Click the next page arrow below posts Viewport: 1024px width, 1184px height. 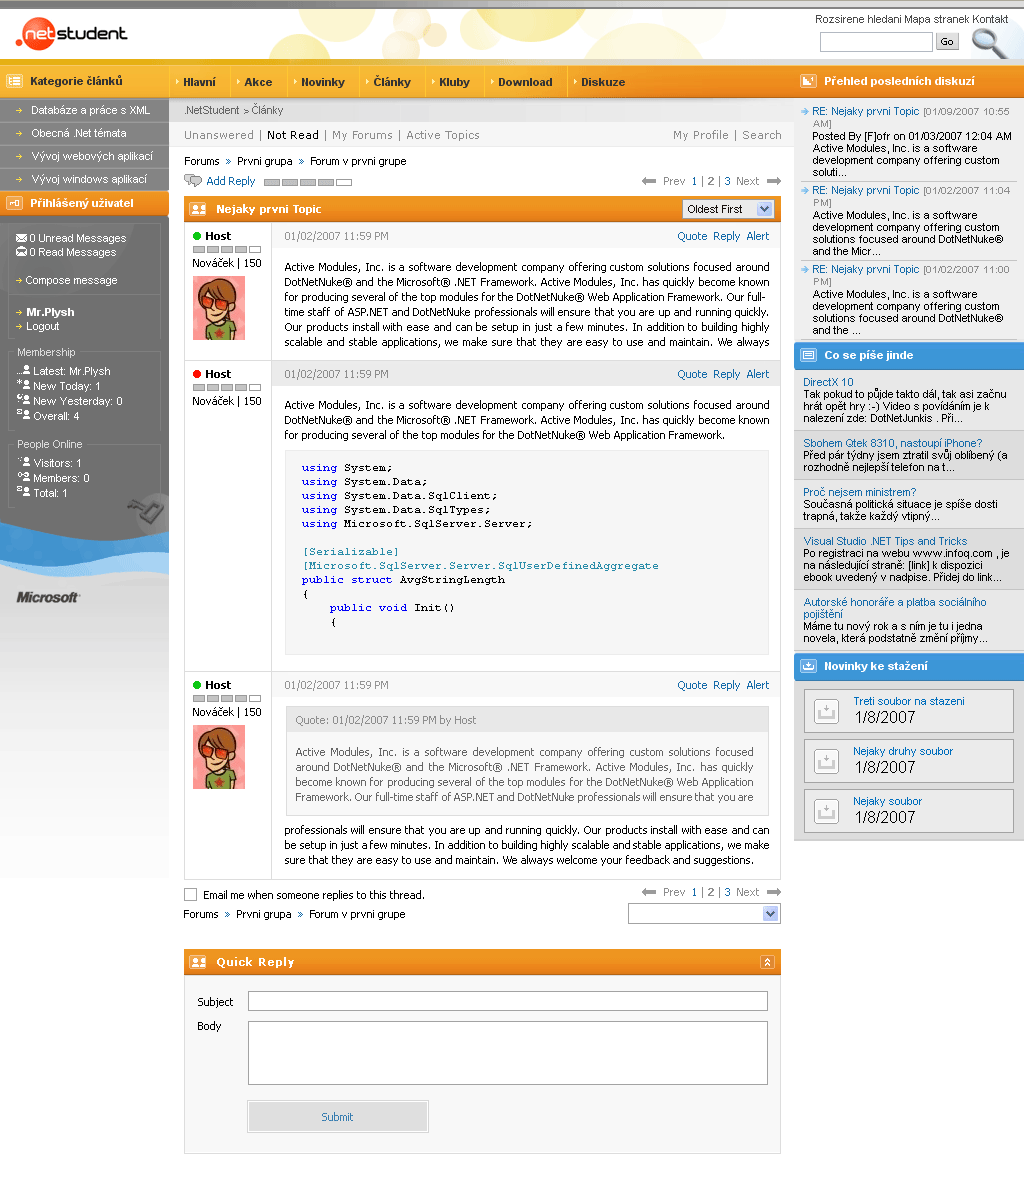coord(774,892)
